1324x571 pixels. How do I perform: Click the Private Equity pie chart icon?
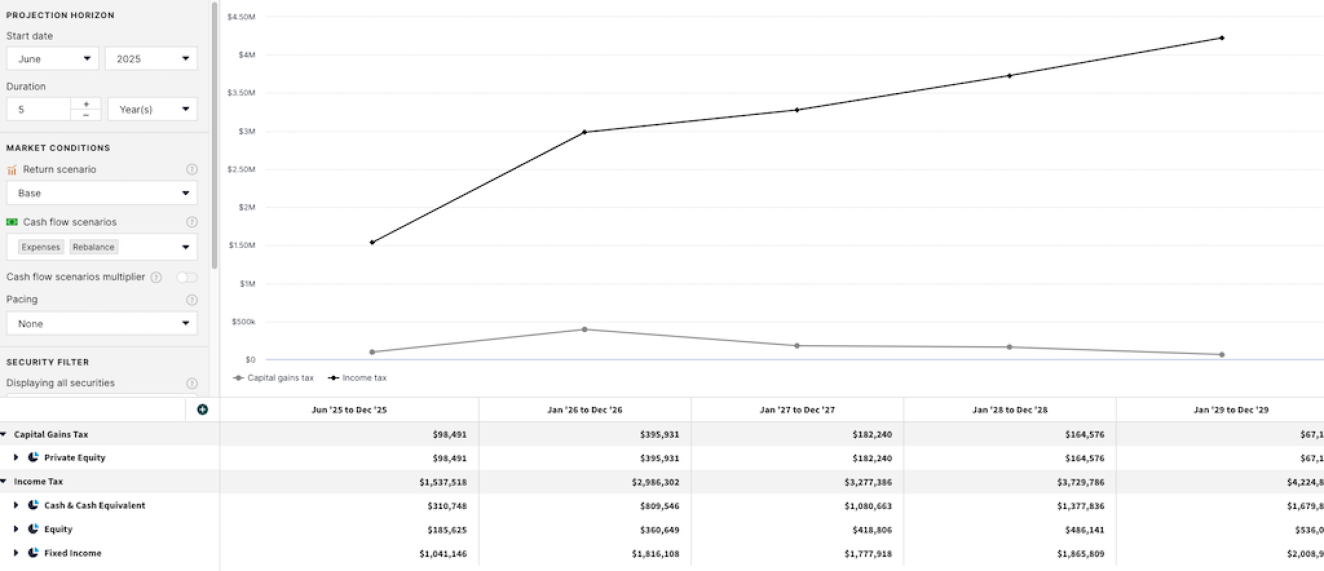[33, 458]
